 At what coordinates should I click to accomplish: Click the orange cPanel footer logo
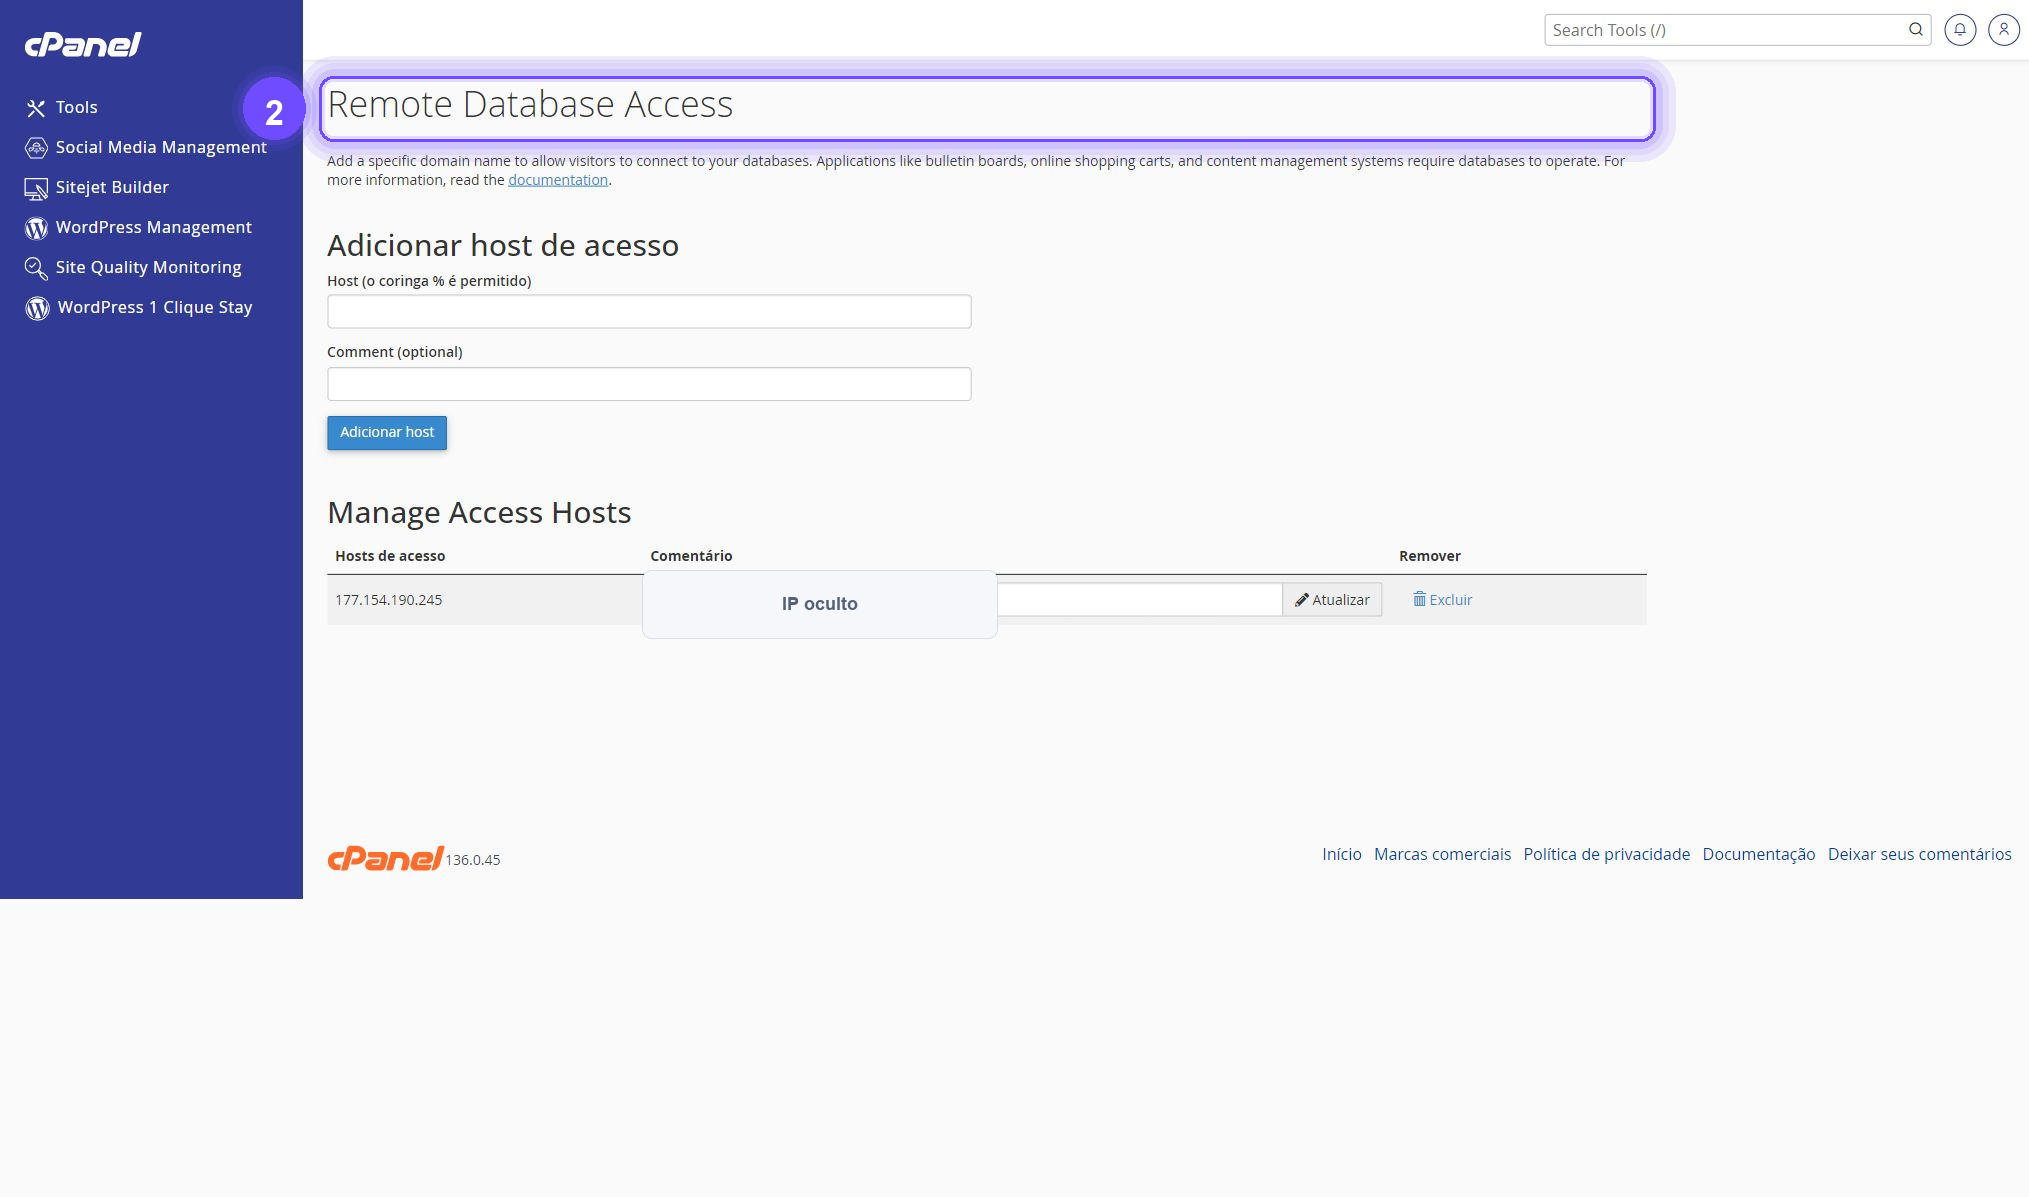tap(385, 858)
